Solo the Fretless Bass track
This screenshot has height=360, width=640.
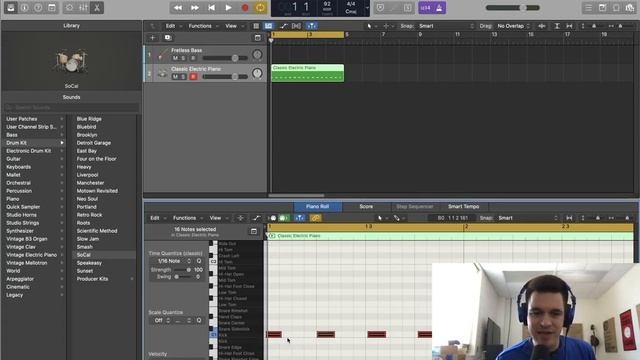click(x=183, y=58)
